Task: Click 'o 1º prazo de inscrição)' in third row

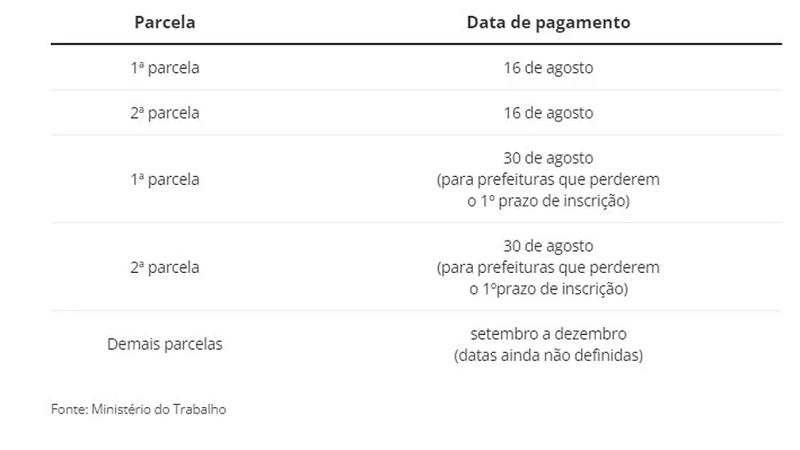Action: pos(548,201)
